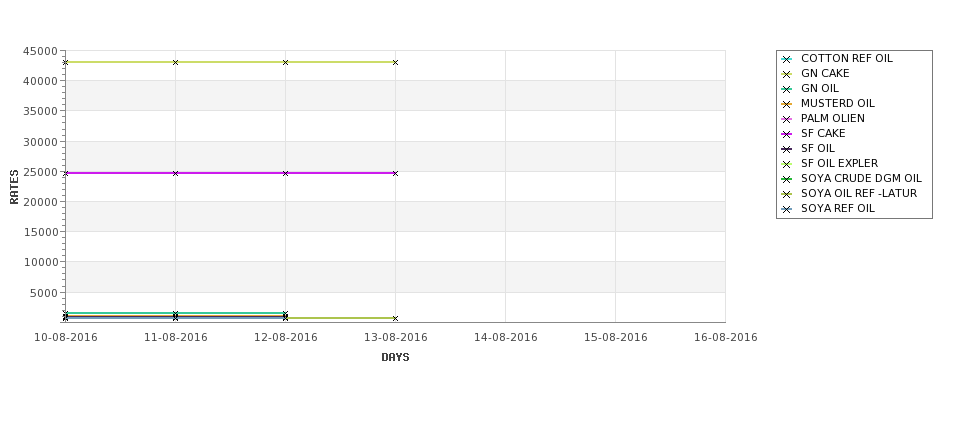Click the GN CAKE legend marker
Image resolution: width=975 pixels, height=429 pixels.
coord(787,74)
